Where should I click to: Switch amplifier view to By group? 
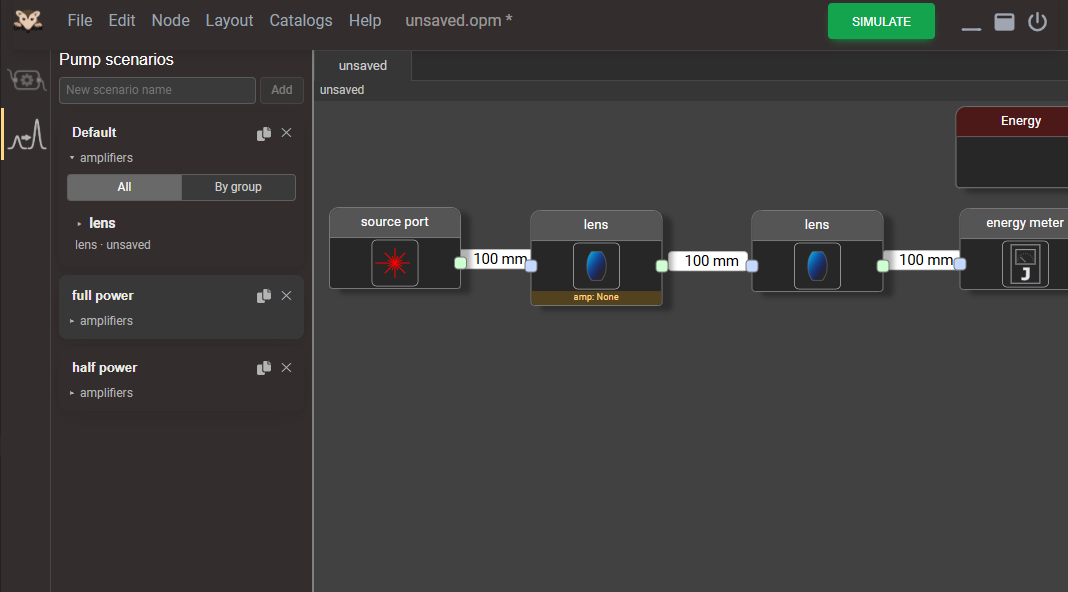tap(238, 187)
